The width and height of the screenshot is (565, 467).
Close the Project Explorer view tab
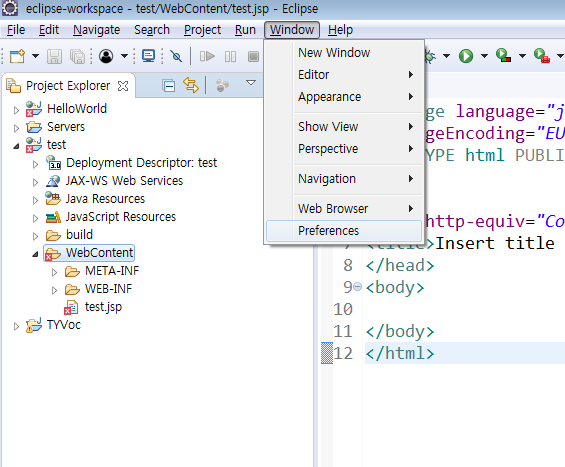point(123,86)
